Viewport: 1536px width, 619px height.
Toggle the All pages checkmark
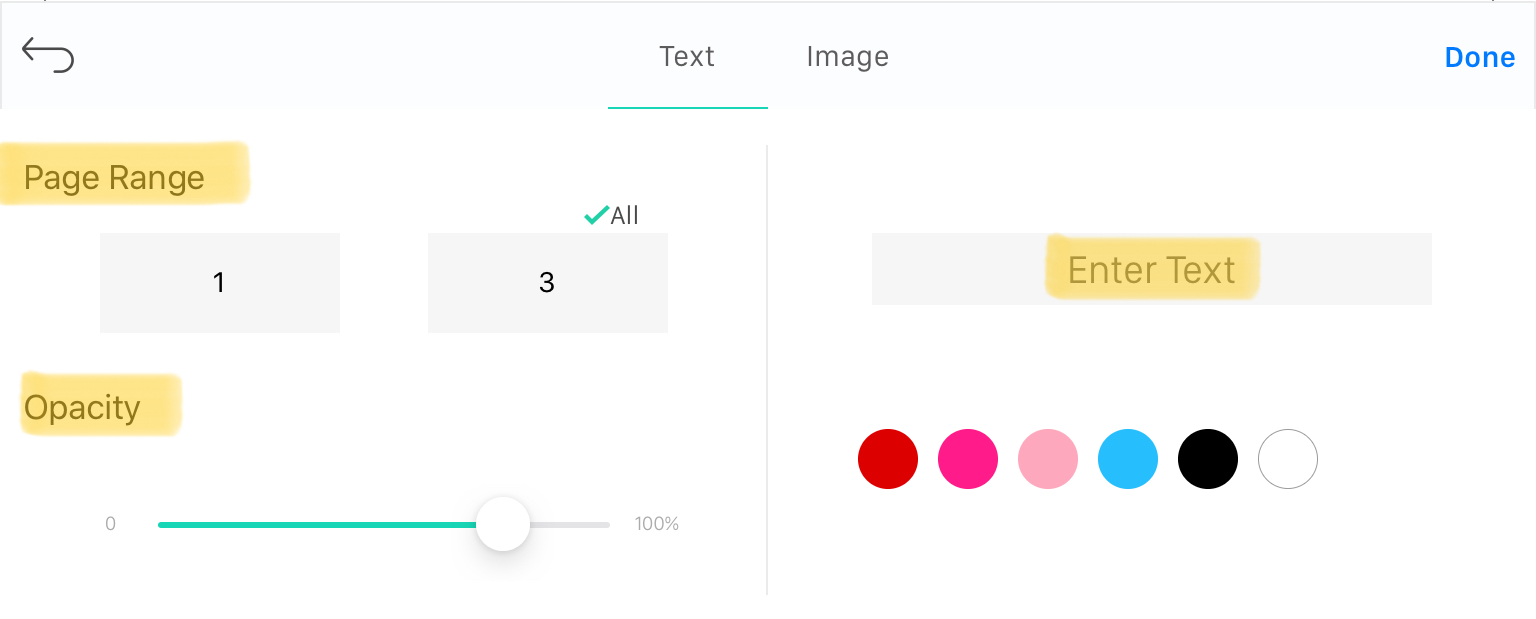tap(611, 215)
